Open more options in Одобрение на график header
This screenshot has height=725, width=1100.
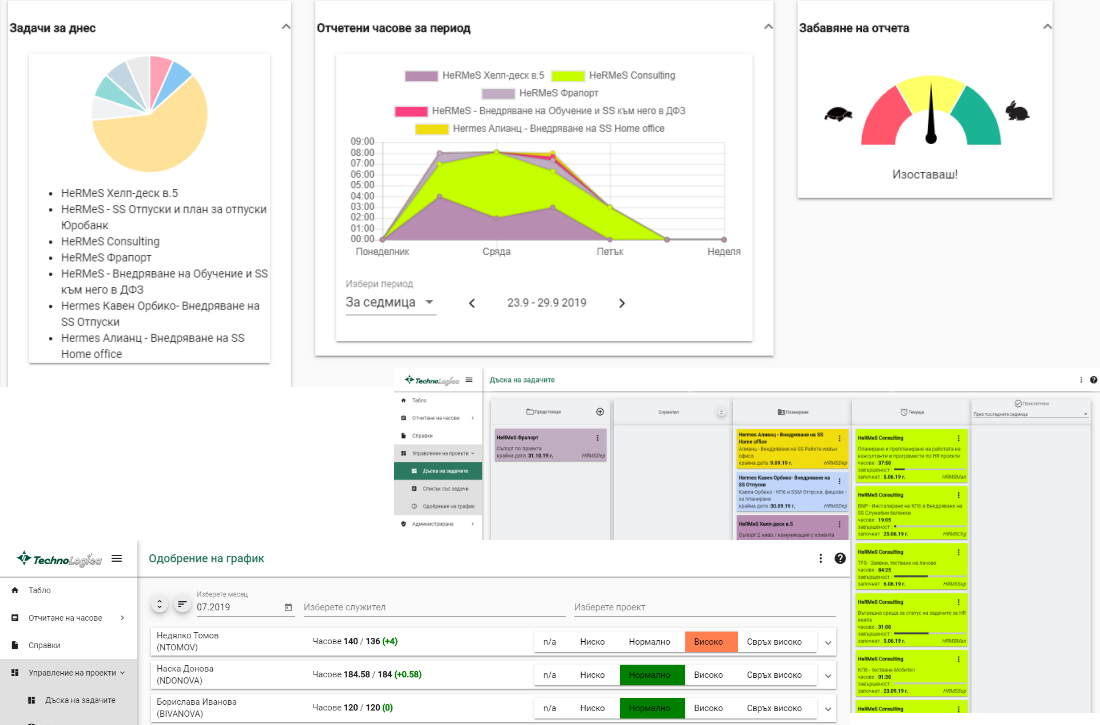click(x=820, y=559)
